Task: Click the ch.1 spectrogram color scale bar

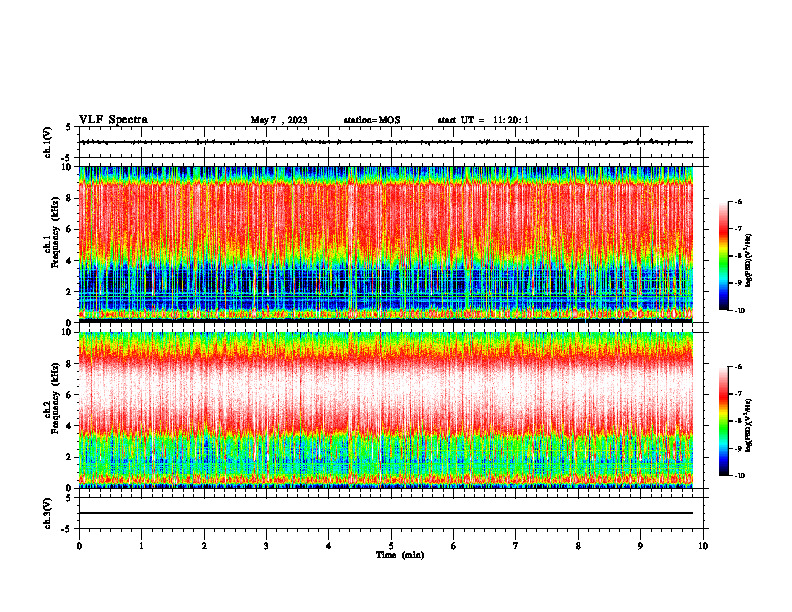Action: click(x=723, y=256)
